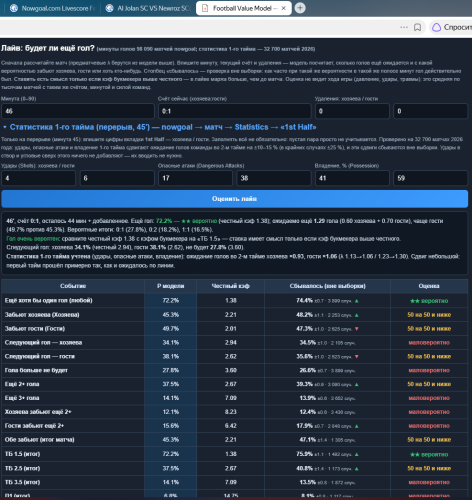Click the away dangerous attacks field showing 38
Viewport: 472px width, 500px height.
(x=274, y=178)
